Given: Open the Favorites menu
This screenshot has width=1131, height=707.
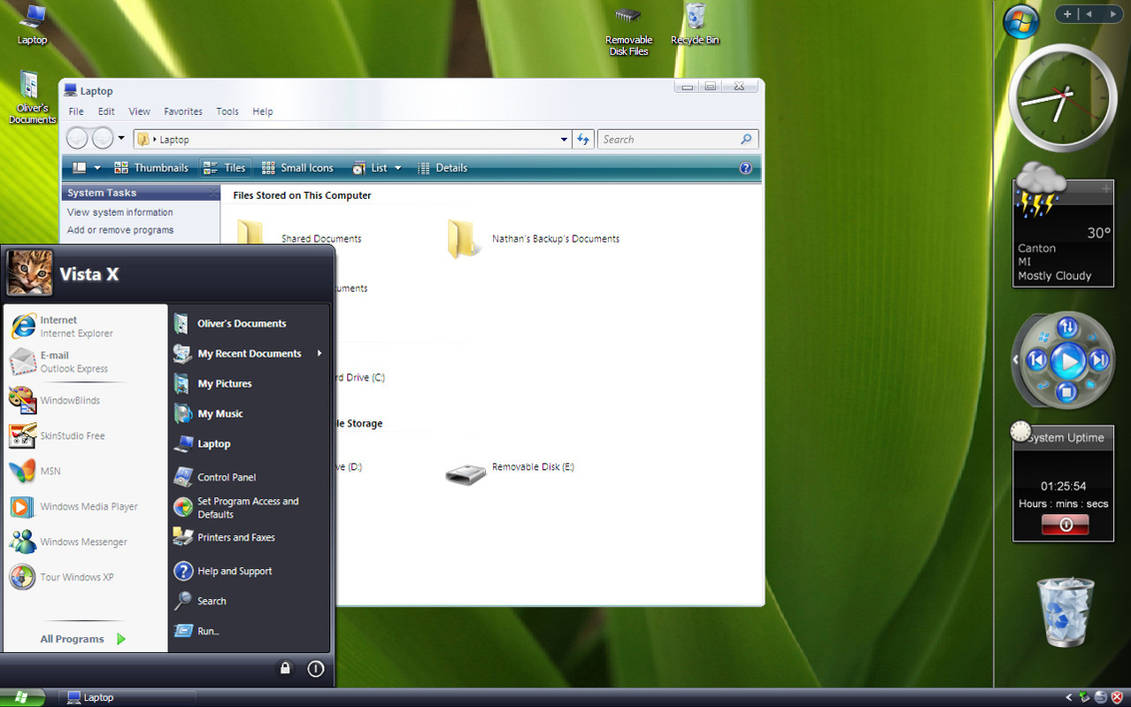Looking at the screenshot, I should [182, 111].
